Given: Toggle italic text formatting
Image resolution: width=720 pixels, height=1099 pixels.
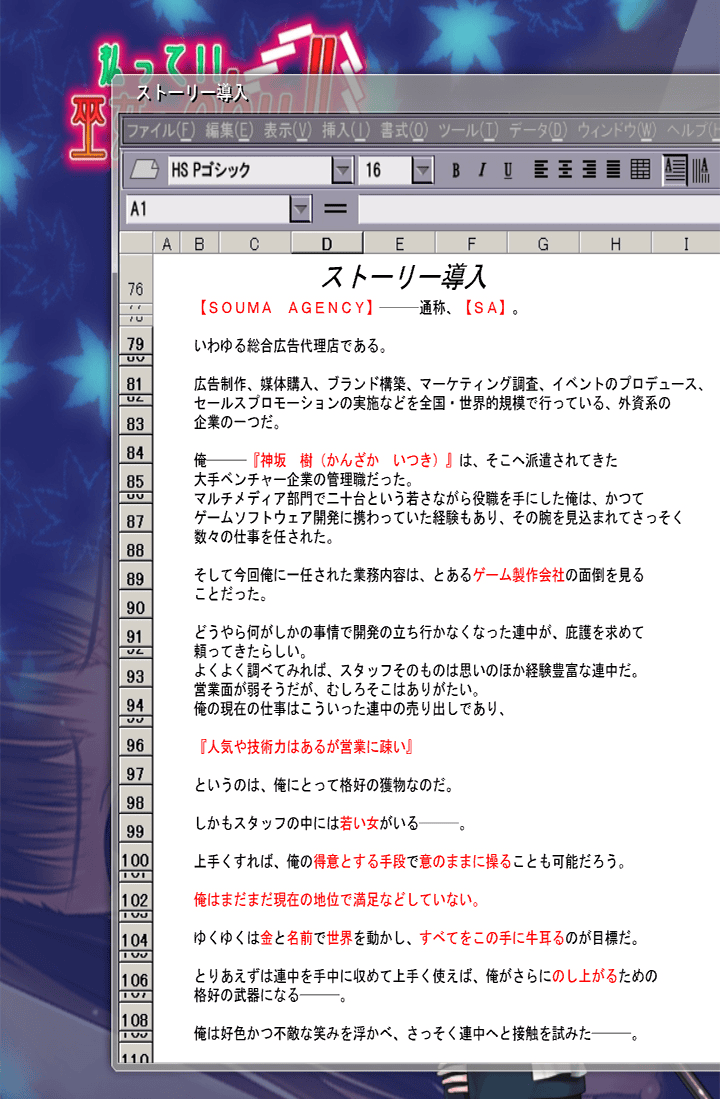Looking at the screenshot, I should pos(482,170).
